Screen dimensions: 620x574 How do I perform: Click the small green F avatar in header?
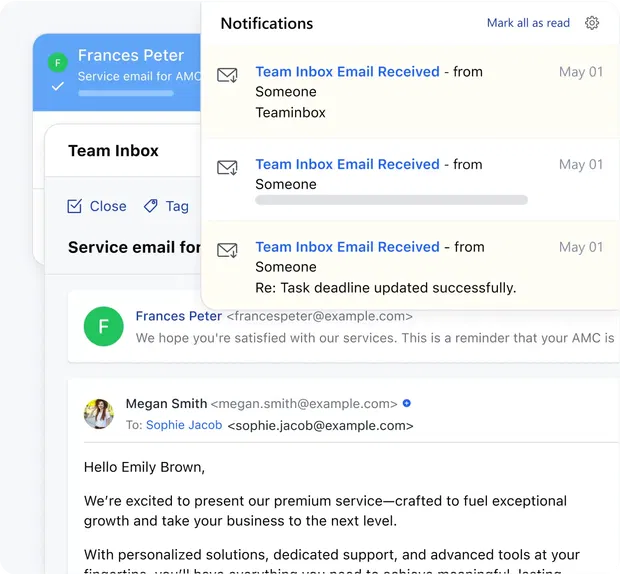tap(58, 62)
